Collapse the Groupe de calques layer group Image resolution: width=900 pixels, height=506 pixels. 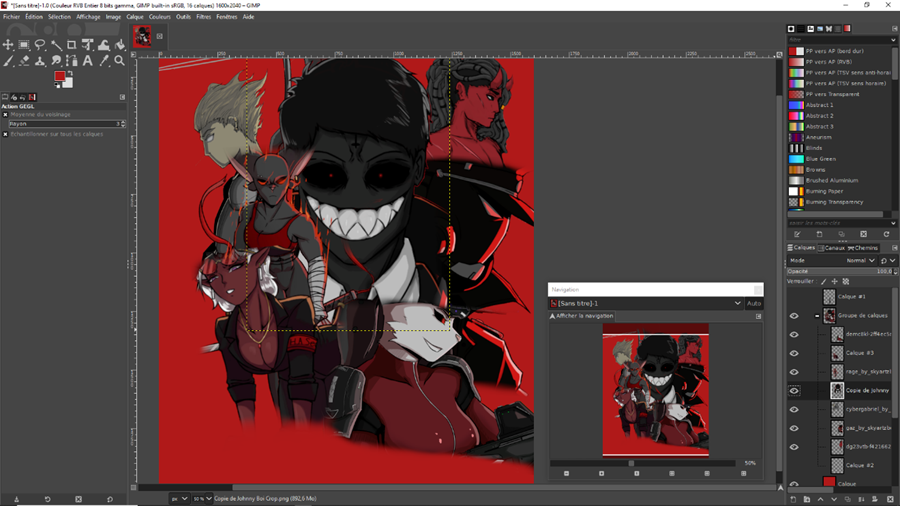point(817,316)
